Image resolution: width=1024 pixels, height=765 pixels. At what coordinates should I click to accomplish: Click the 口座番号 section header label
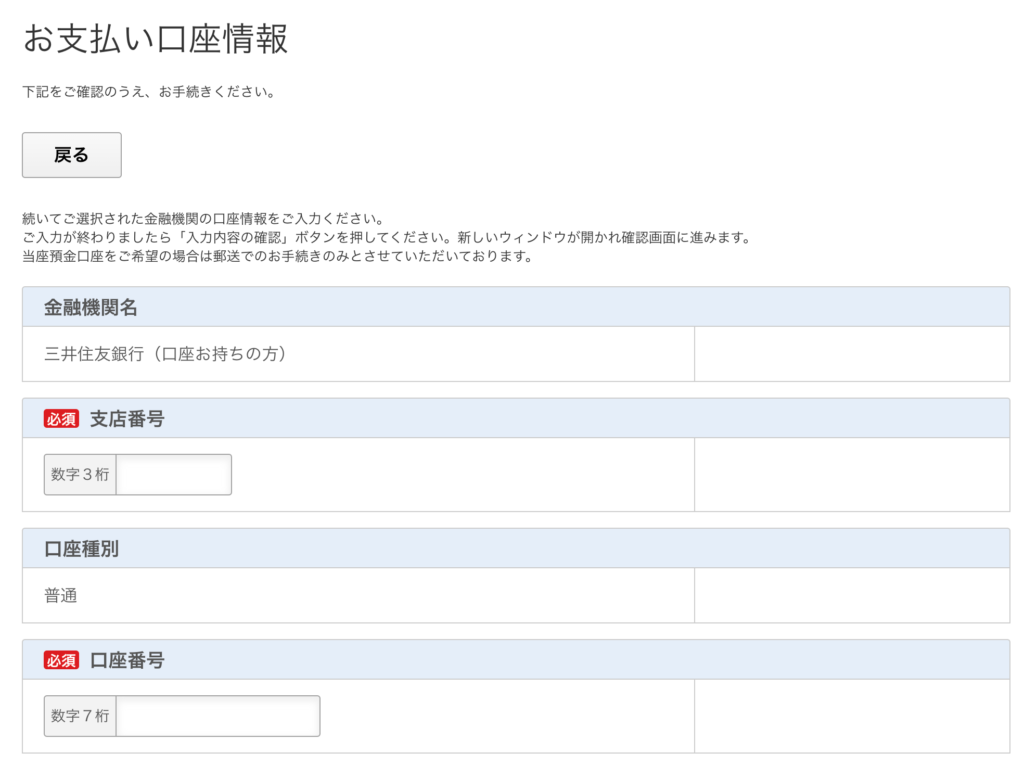coord(127,660)
